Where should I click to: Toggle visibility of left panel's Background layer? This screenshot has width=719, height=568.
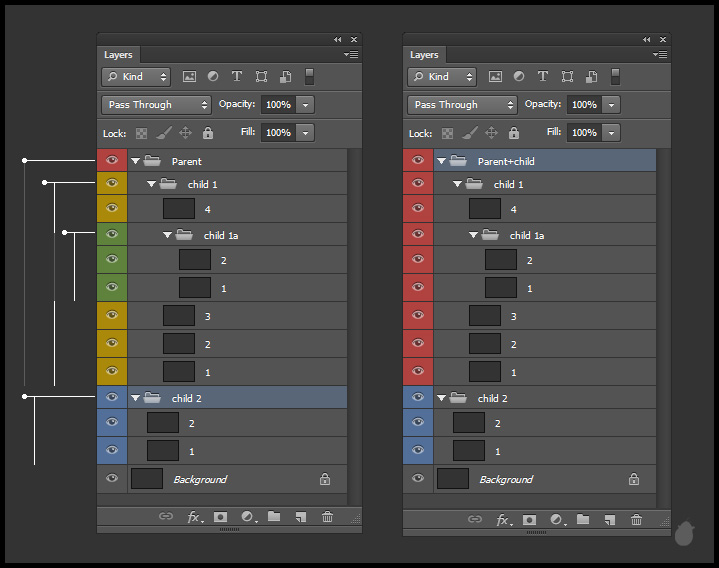112,479
